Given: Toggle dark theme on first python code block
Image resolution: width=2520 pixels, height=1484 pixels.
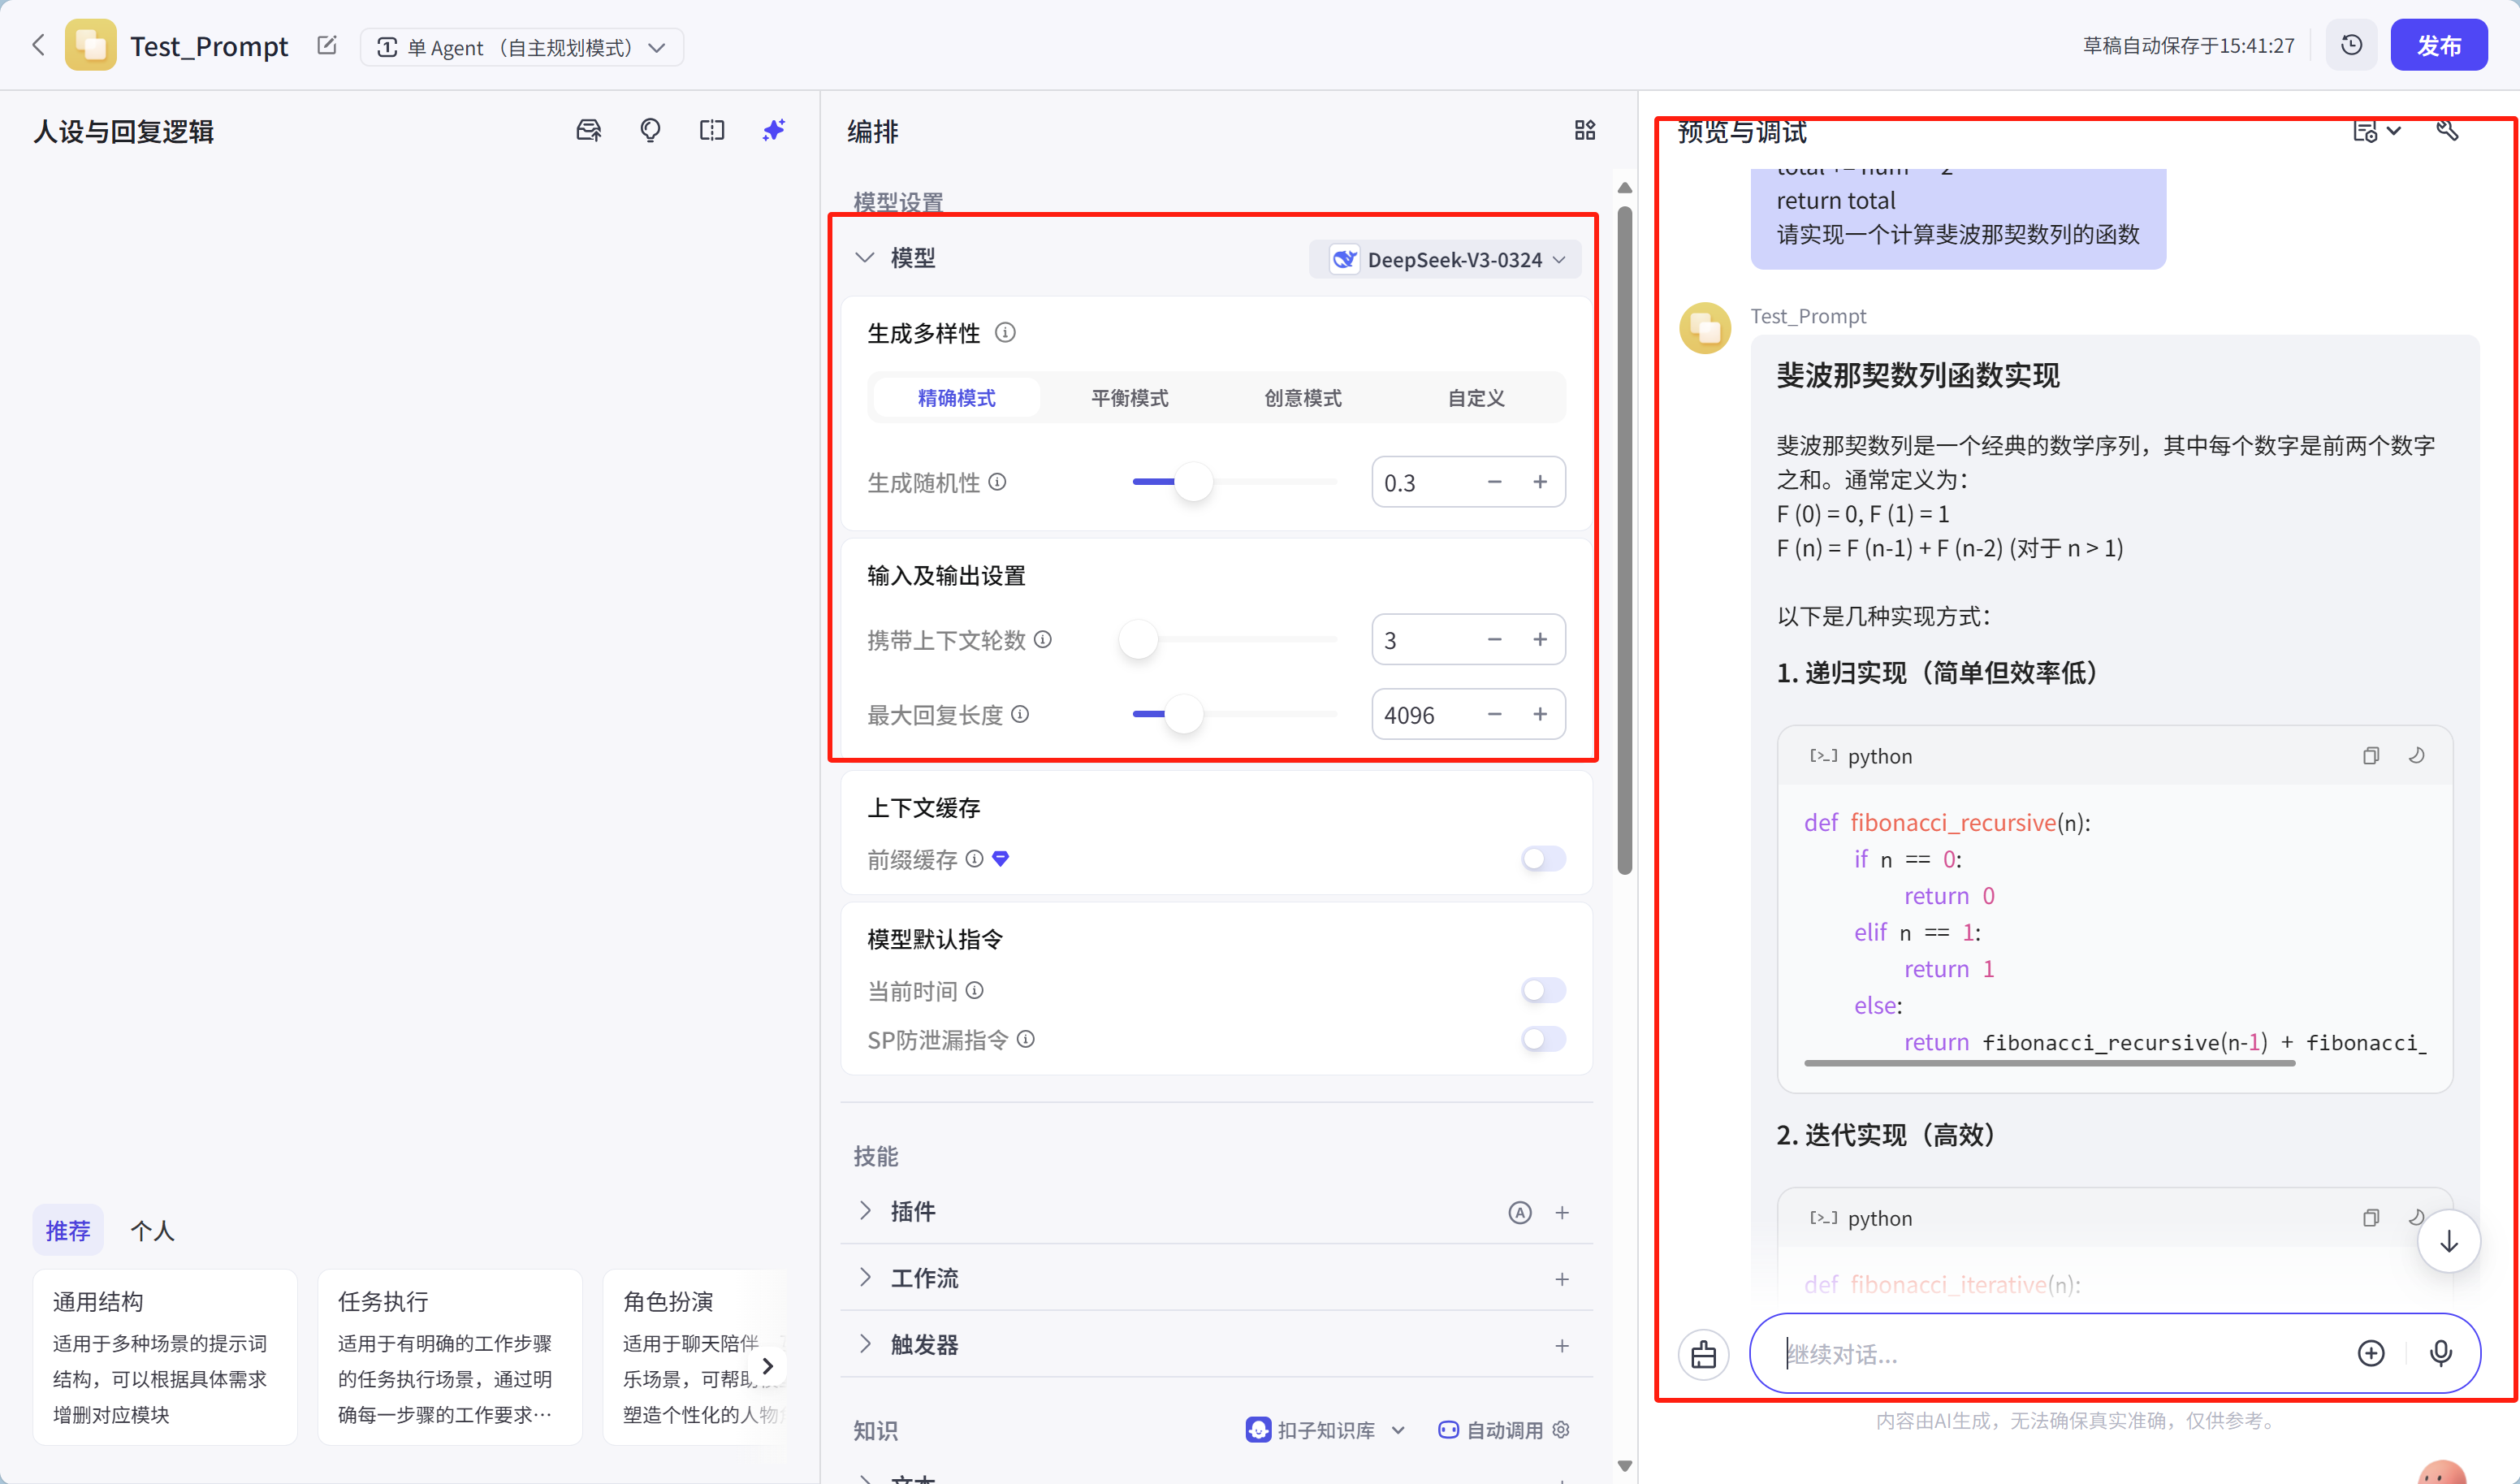Looking at the screenshot, I should (x=2416, y=755).
